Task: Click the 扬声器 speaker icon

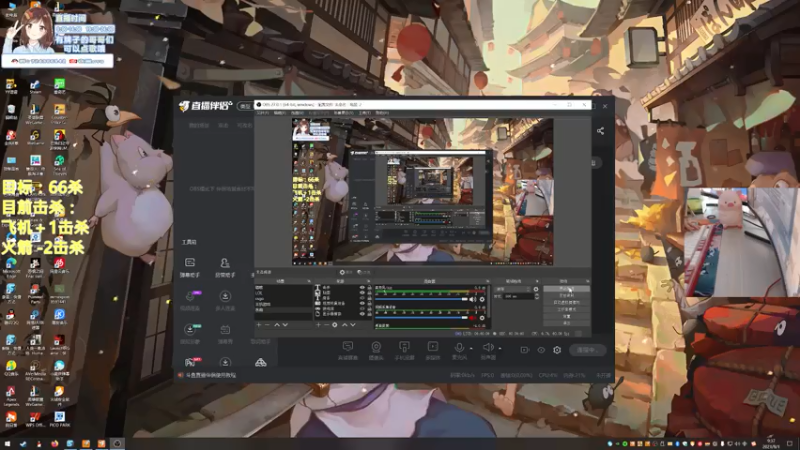Action: click(488, 349)
